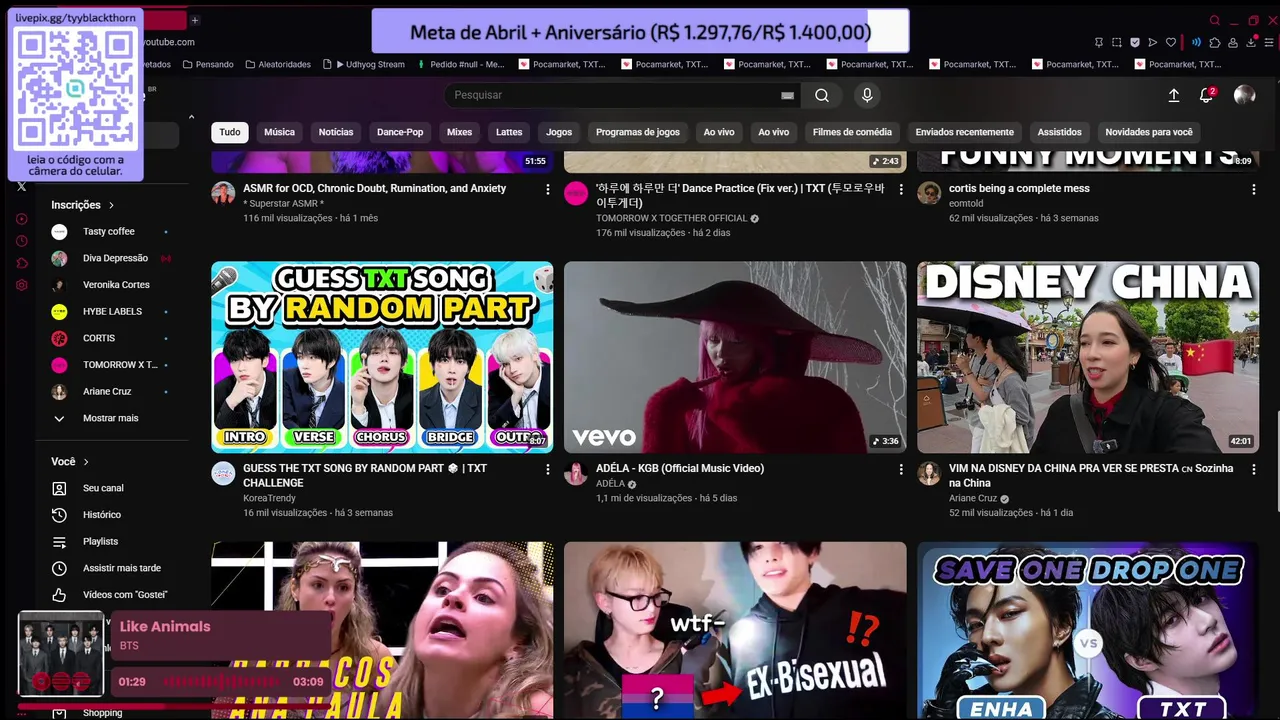The width and height of the screenshot is (1280, 720).
Task: Open the ad blocker shield icon
Action: [1135, 42]
